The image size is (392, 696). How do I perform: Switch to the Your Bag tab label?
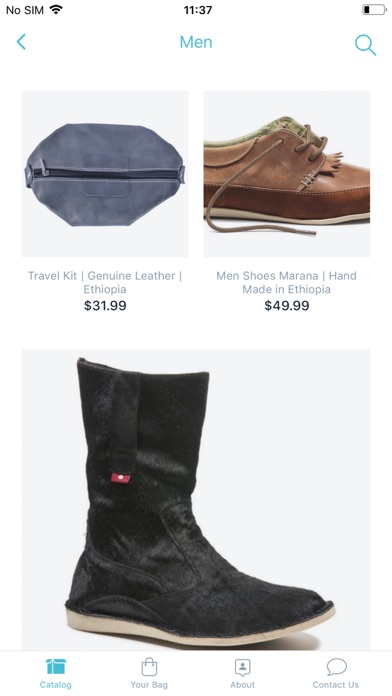[x=149, y=684]
